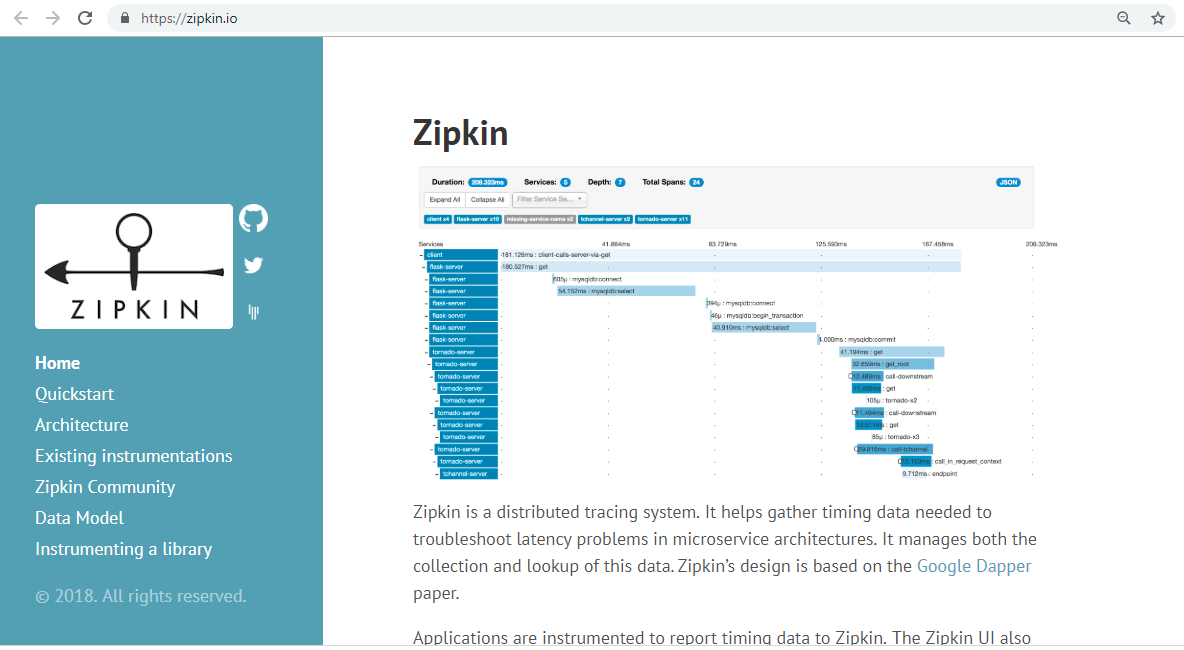
Task: Go back using browser back arrow
Action: (x=21, y=18)
